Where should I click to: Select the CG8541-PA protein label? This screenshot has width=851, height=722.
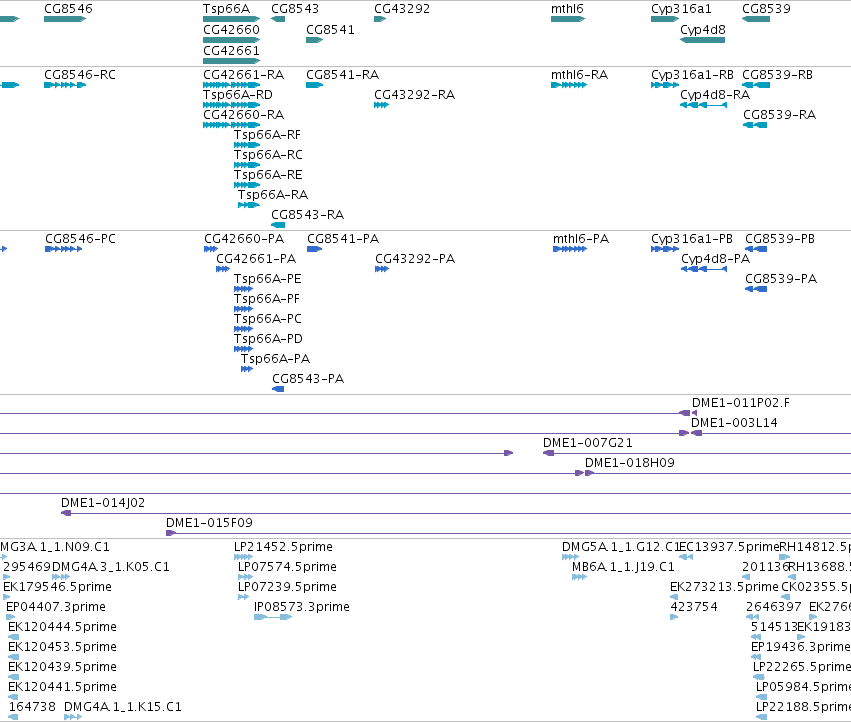coord(343,239)
